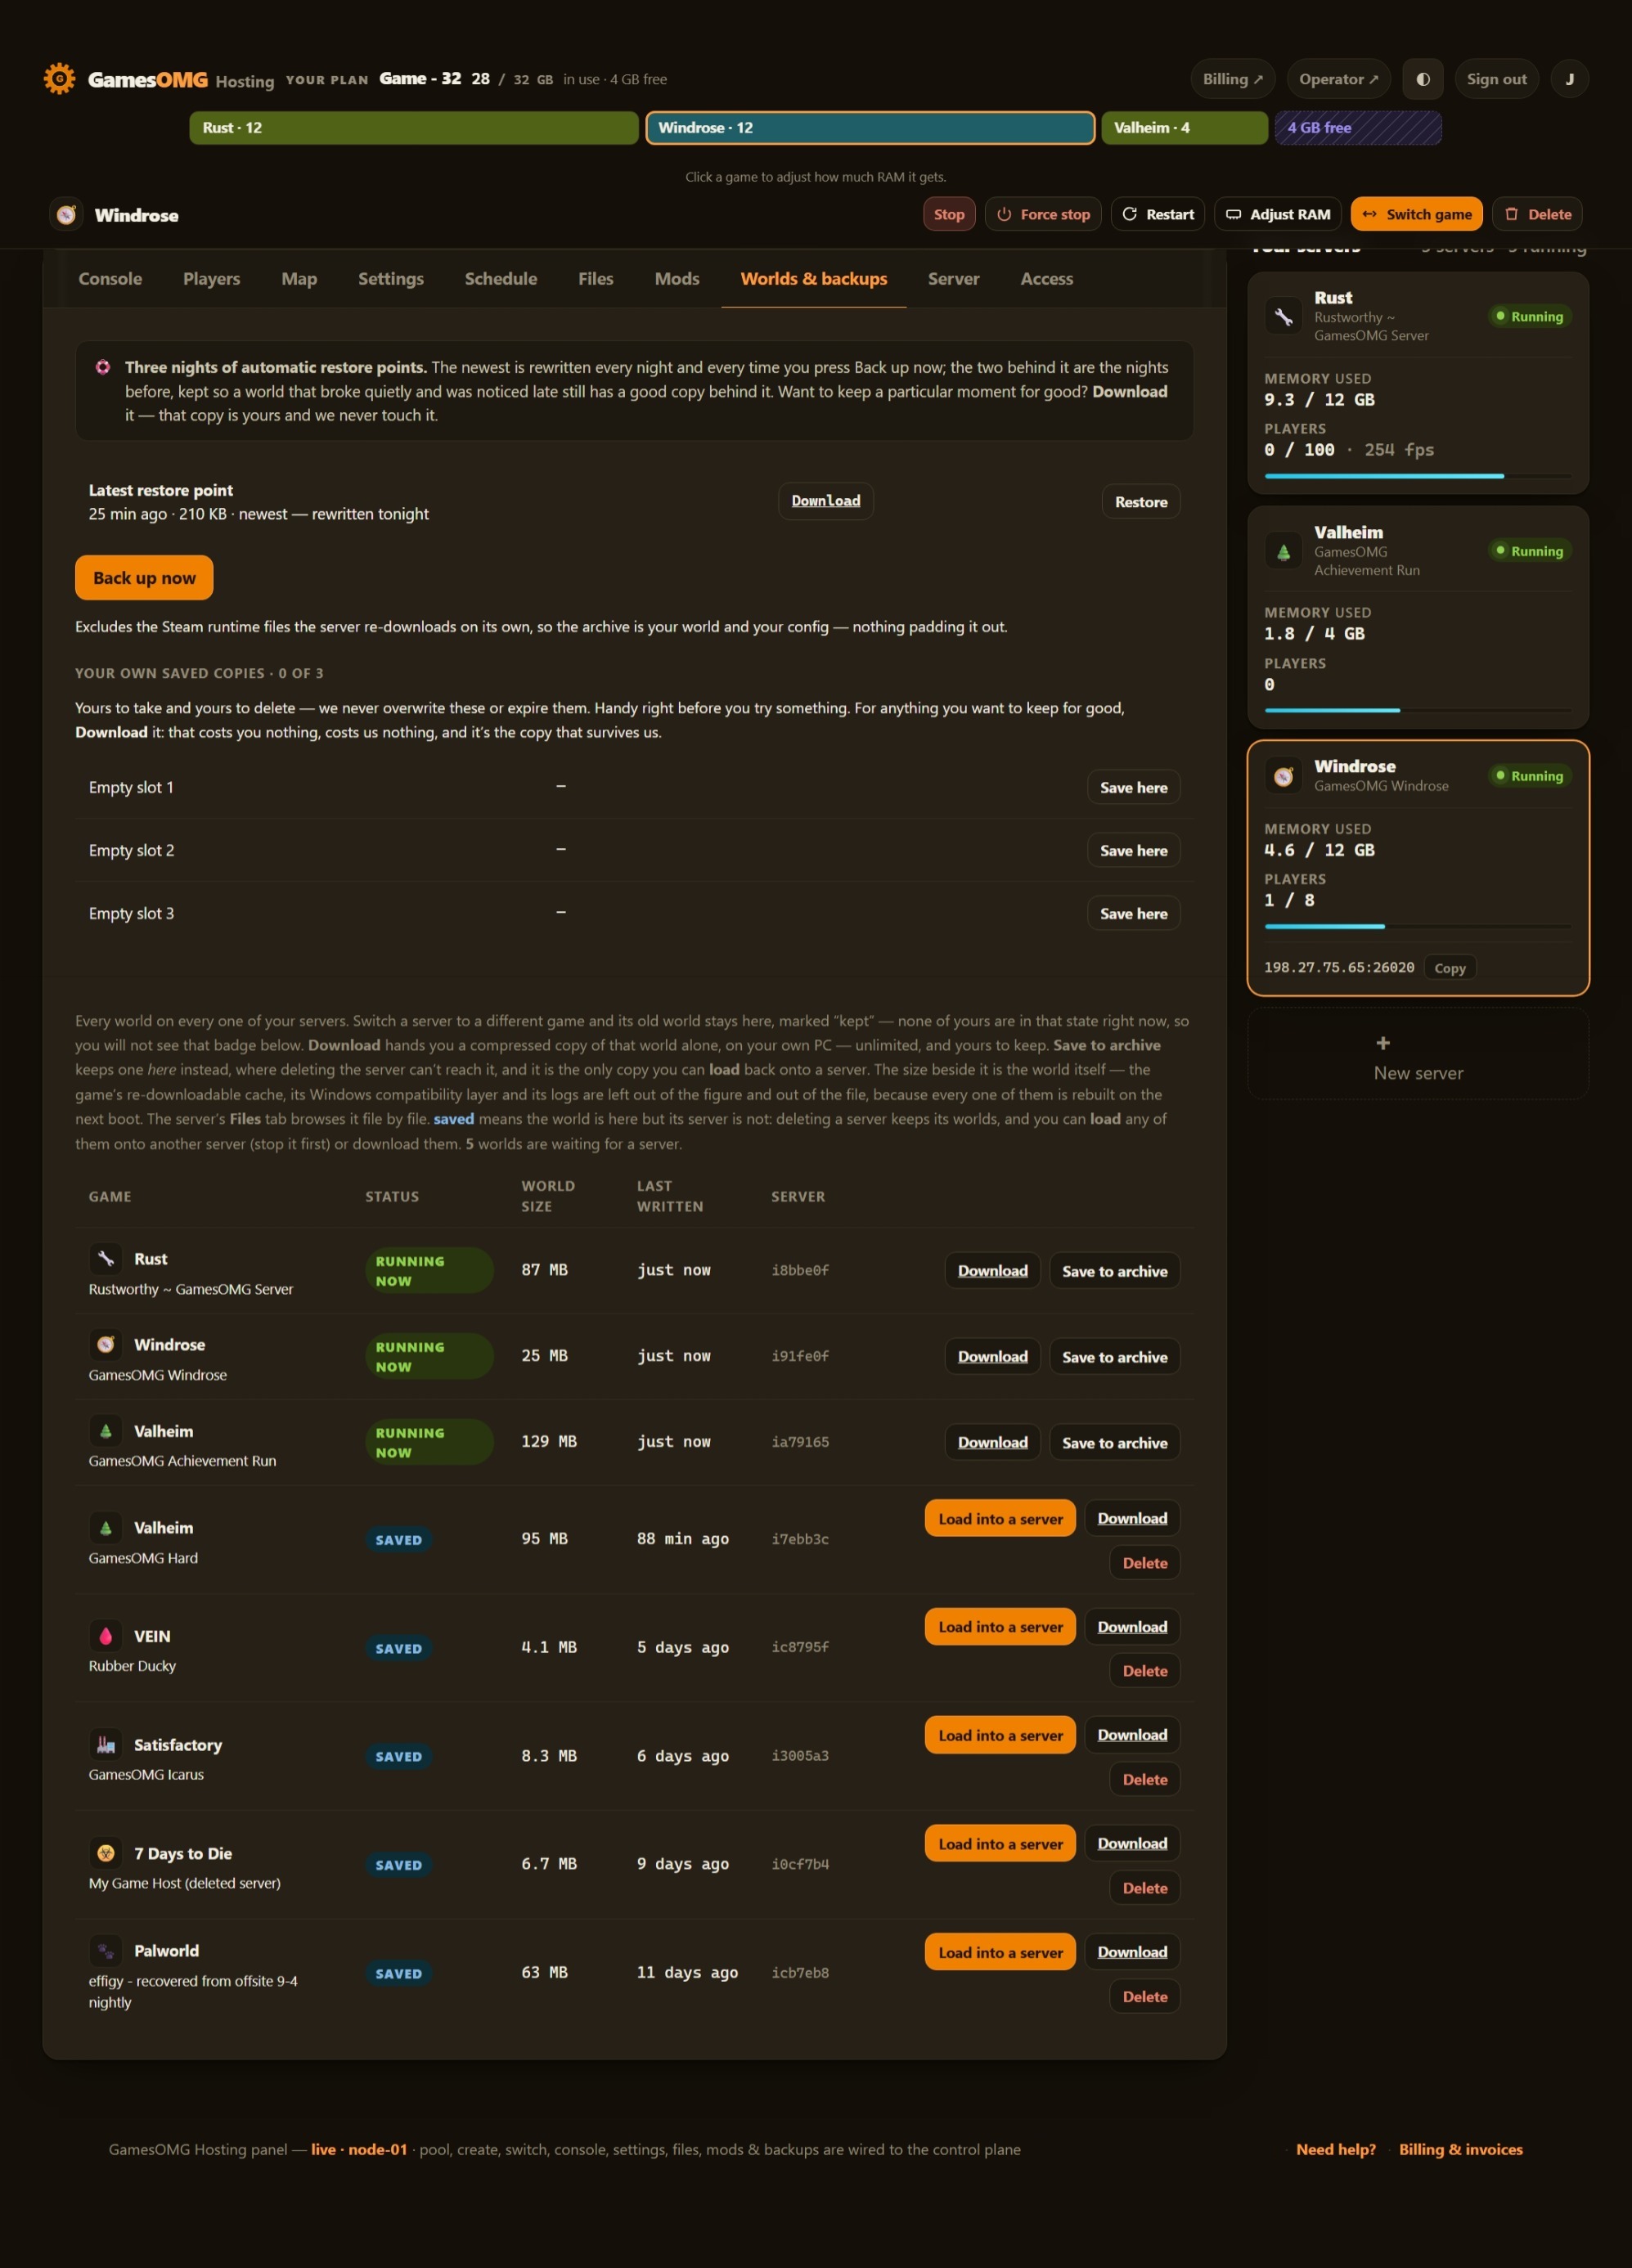Load Valheim GamesOMG Hard into a server
Viewport: 1632px width, 2268px height.
pos(1000,1518)
